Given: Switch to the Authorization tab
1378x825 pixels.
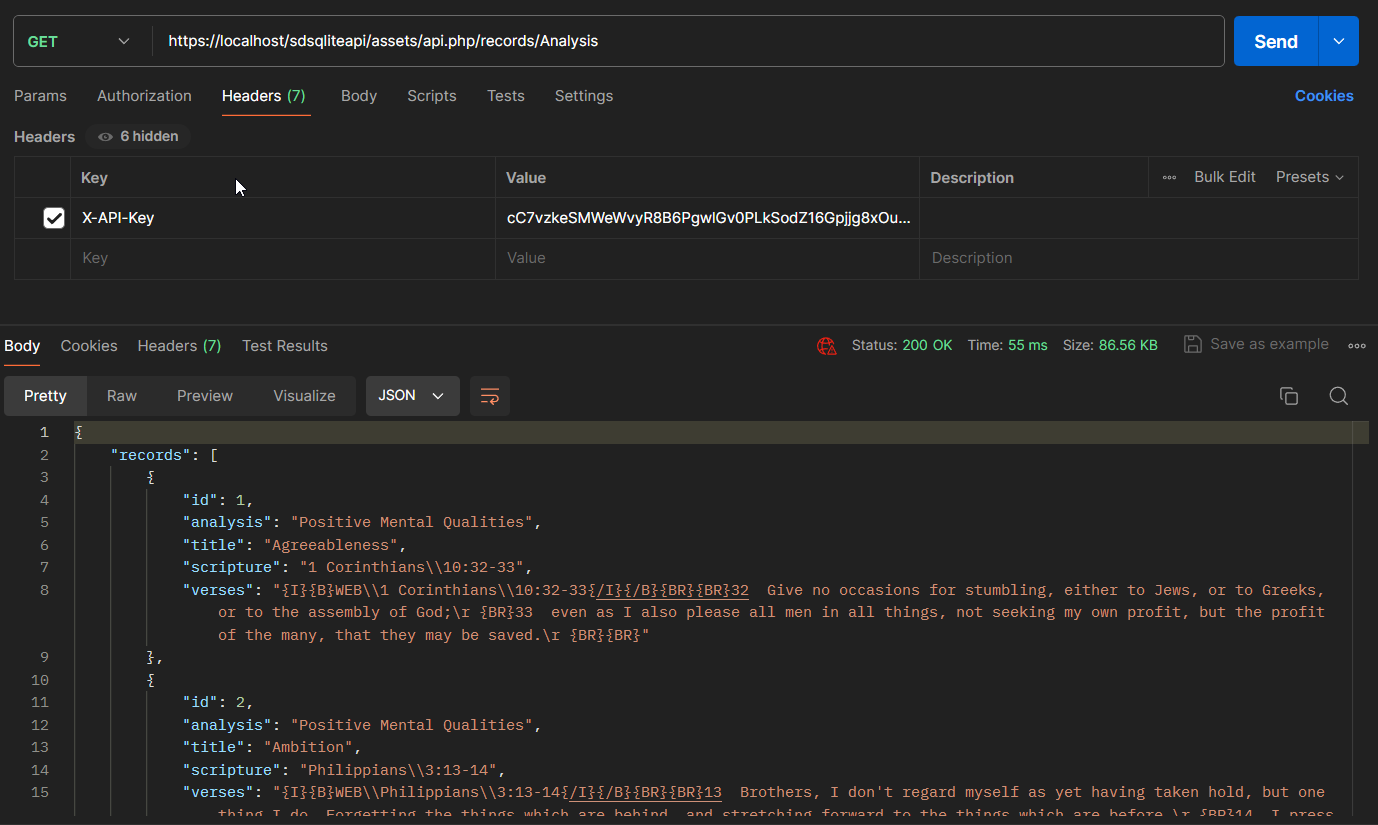Looking at the screenshot, I should point(144,96).
